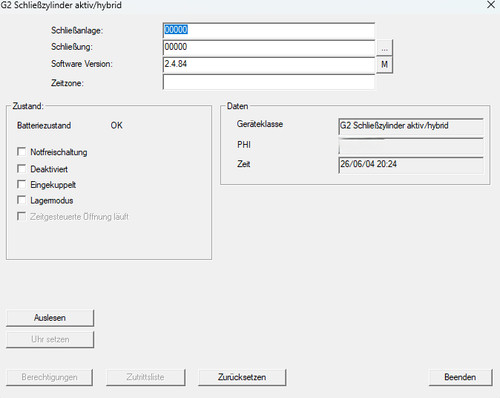Click the Software Version label

click(x=82, y=64)
